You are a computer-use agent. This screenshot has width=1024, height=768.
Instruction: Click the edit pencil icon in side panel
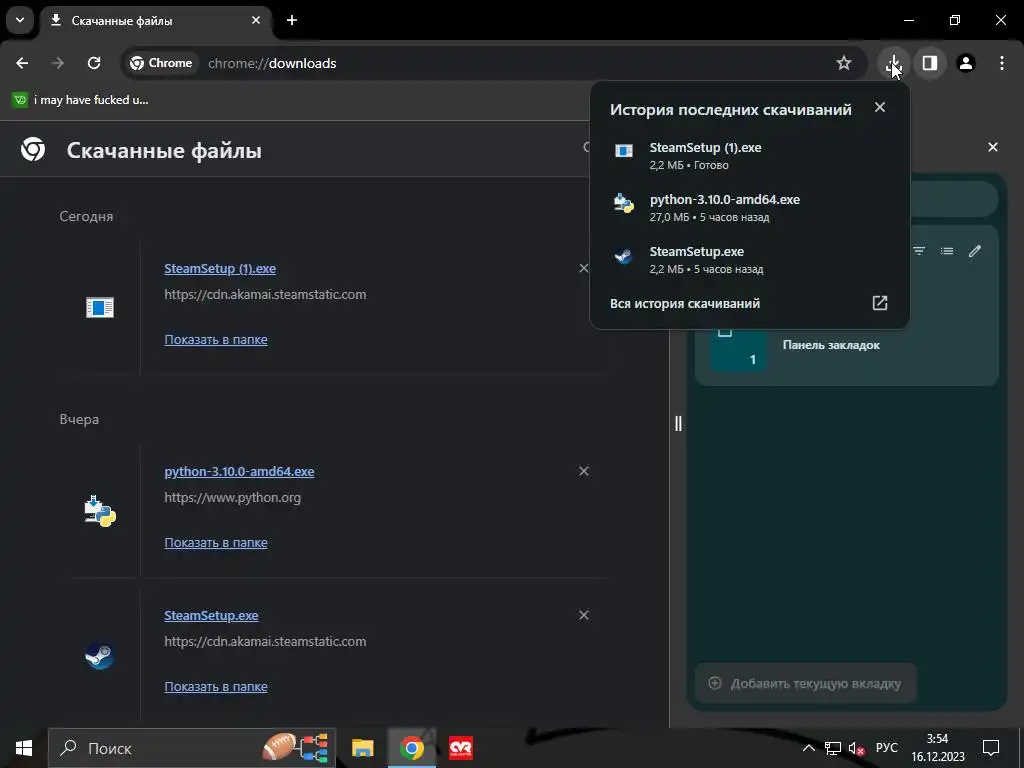pyautogui.click(x=974, y=251)
